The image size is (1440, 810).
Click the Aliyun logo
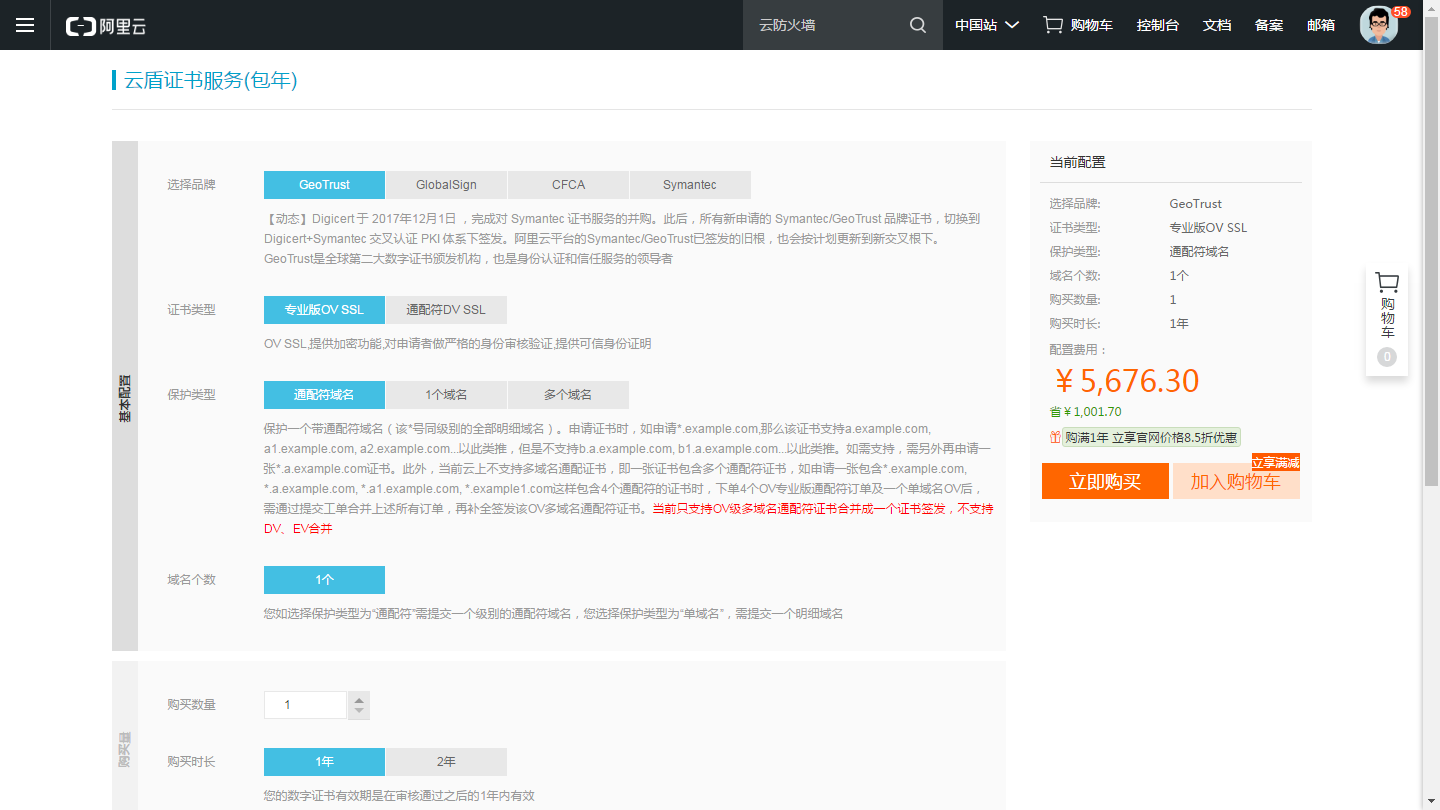[x=106, y=26]
